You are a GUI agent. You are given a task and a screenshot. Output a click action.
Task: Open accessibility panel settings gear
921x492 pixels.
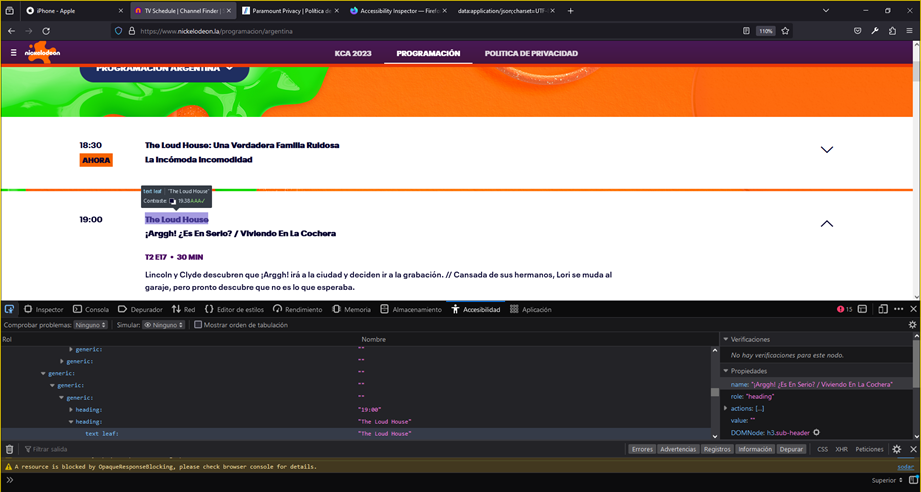coord(911,325)
